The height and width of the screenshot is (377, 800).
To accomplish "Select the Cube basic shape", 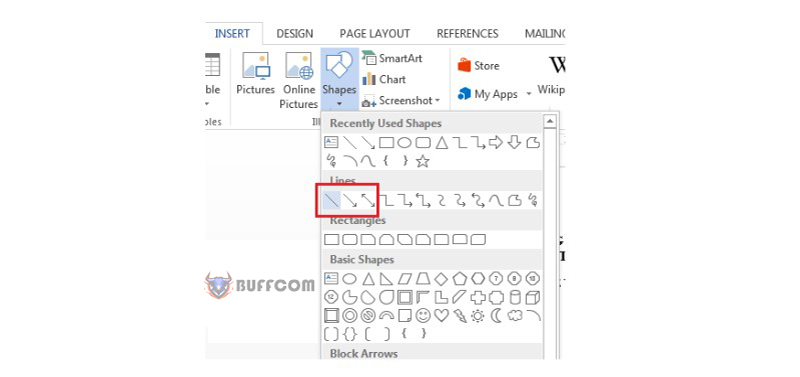I will (533, 297).
